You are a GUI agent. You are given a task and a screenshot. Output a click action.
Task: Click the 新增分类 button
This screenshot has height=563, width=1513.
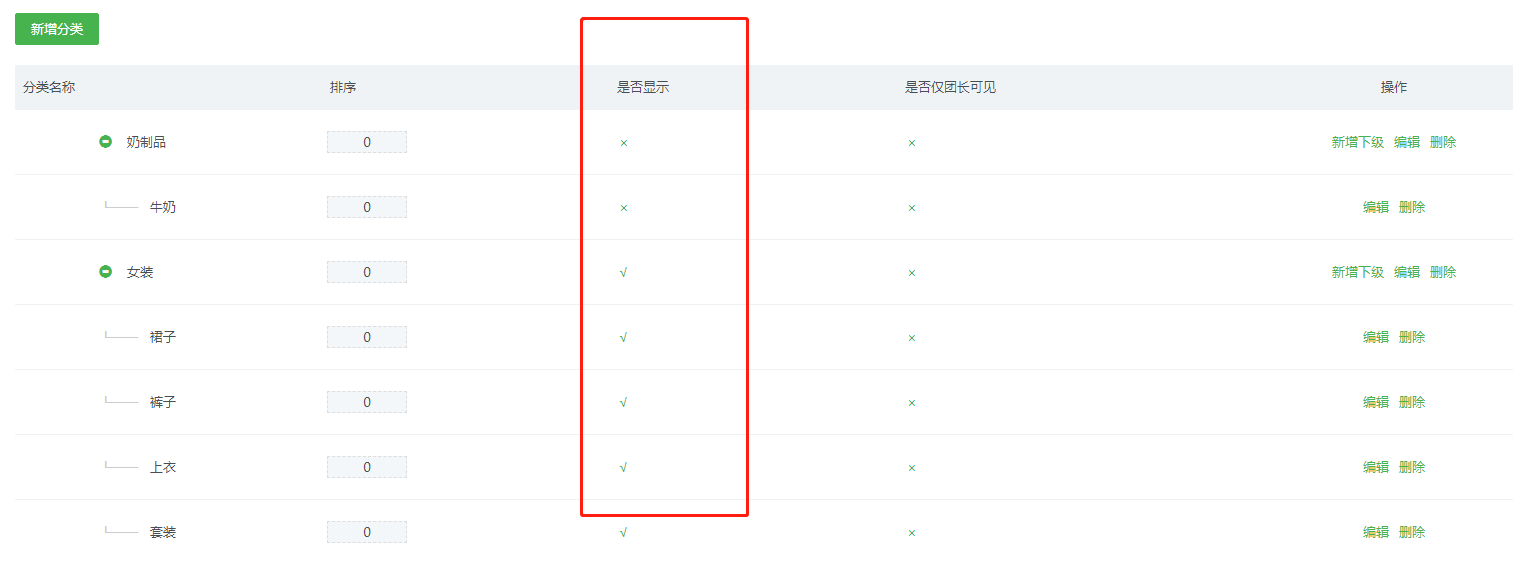click(x=57, y=29)
